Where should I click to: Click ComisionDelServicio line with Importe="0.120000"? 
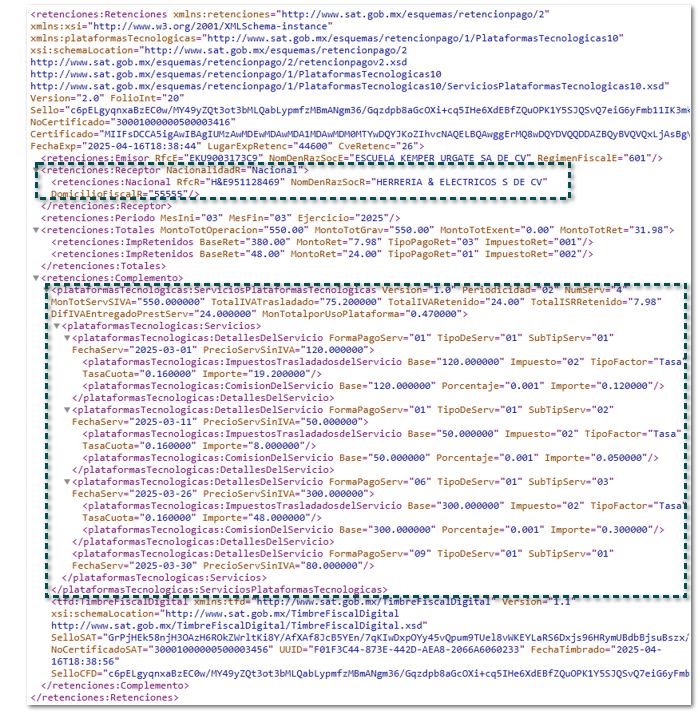(373, 386)
